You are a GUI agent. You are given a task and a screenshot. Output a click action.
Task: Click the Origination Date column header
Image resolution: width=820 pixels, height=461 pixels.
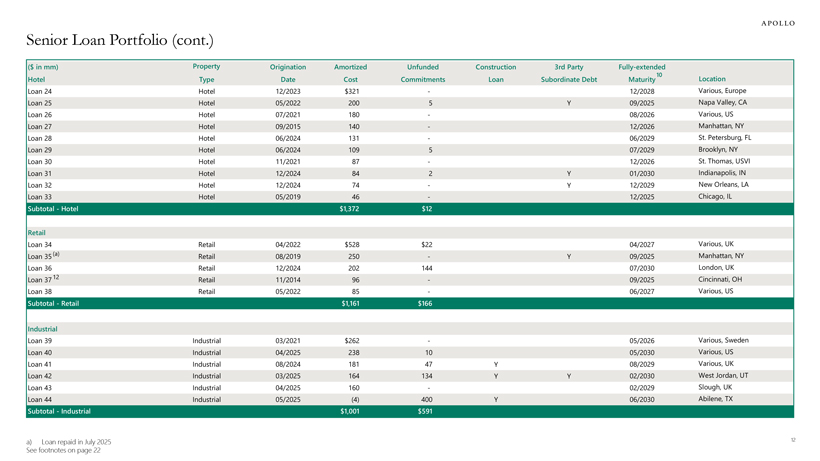coord(288,73)
